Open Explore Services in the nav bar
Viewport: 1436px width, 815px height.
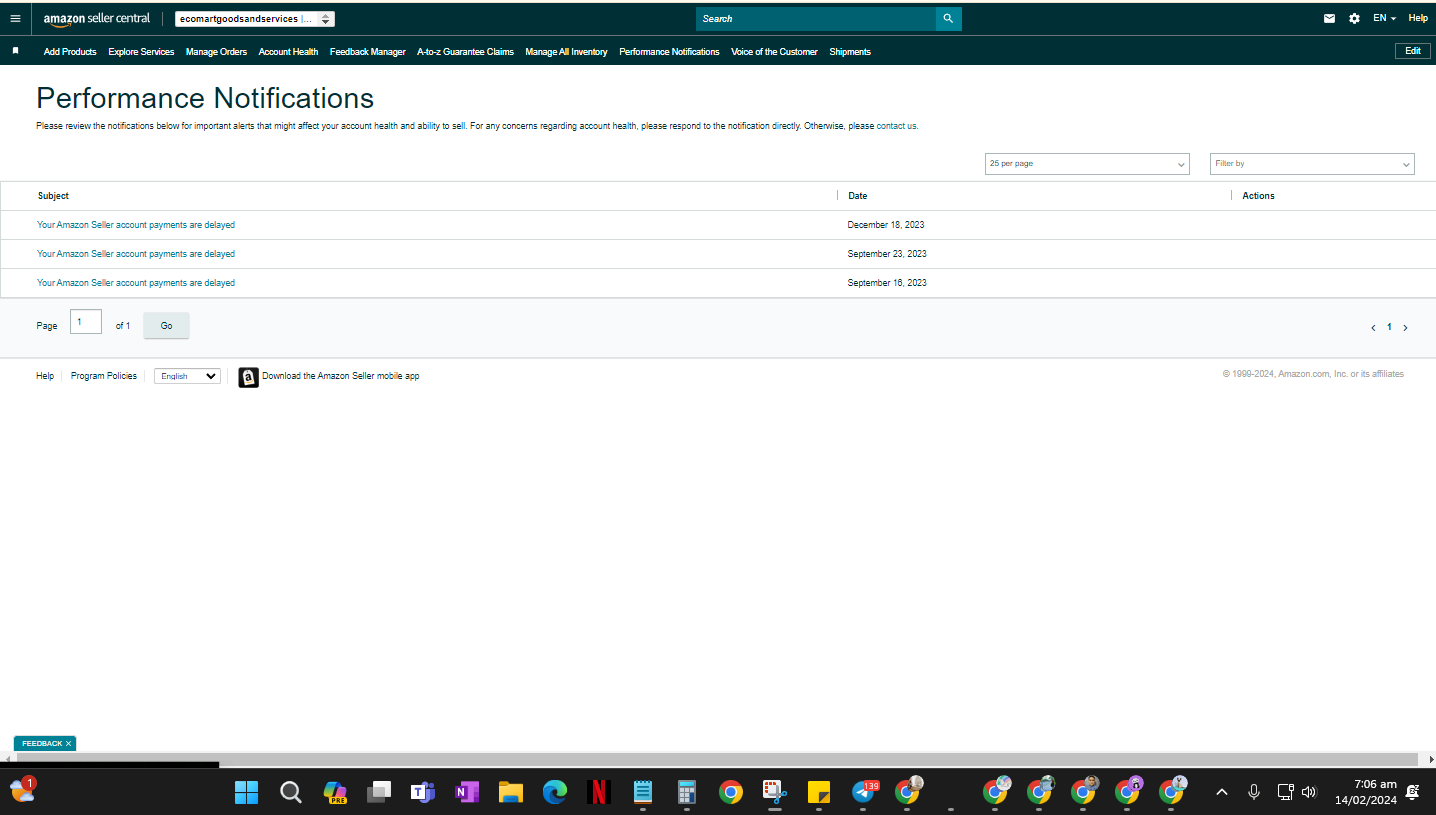click(x=141, y=52)
